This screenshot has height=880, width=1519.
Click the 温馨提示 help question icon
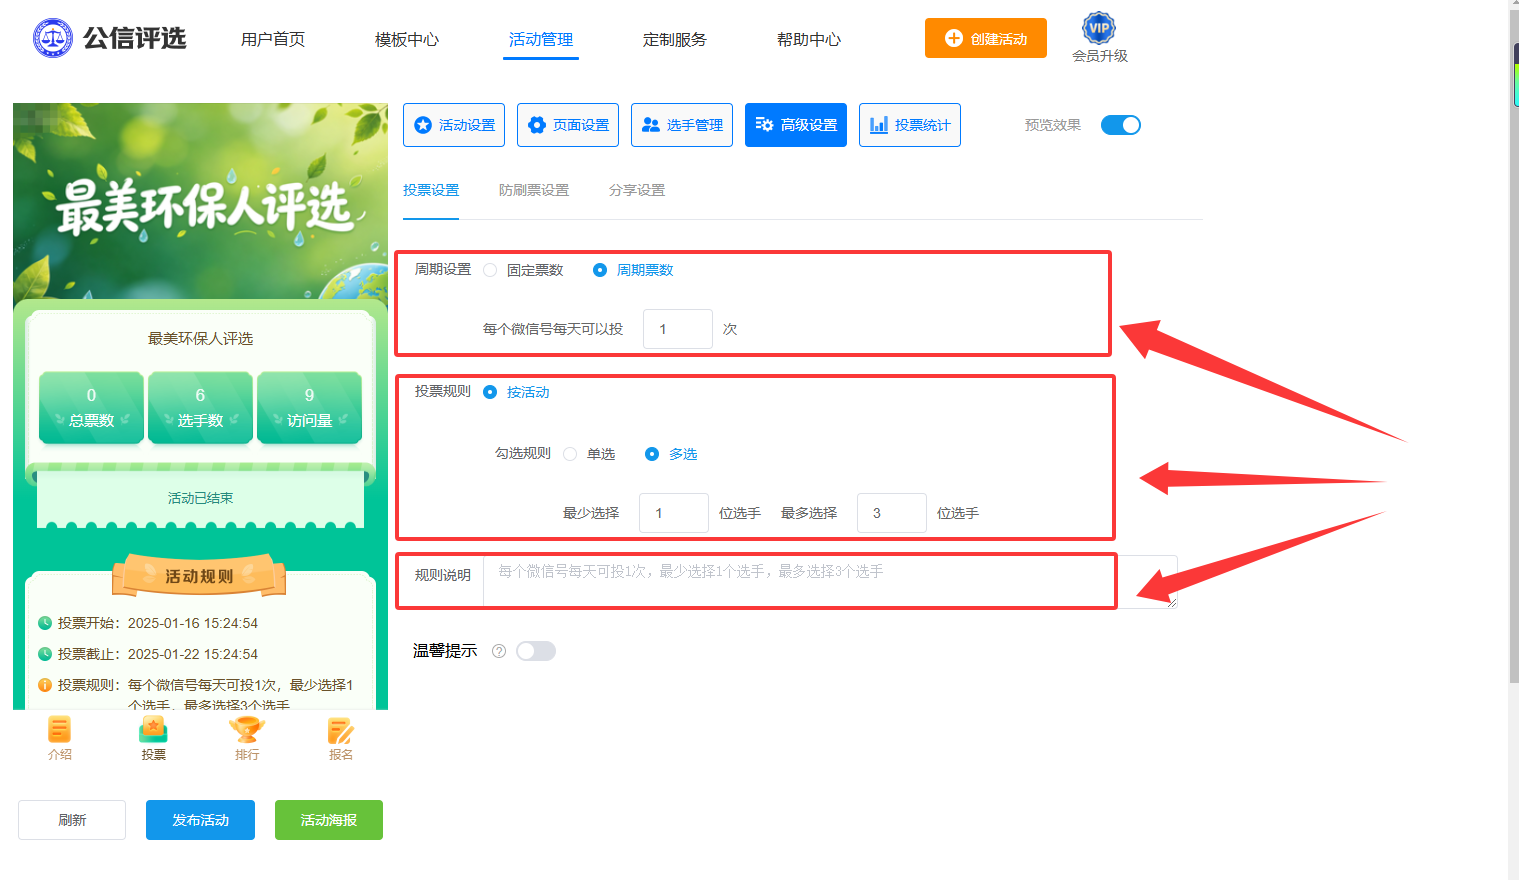click(499, 651)
